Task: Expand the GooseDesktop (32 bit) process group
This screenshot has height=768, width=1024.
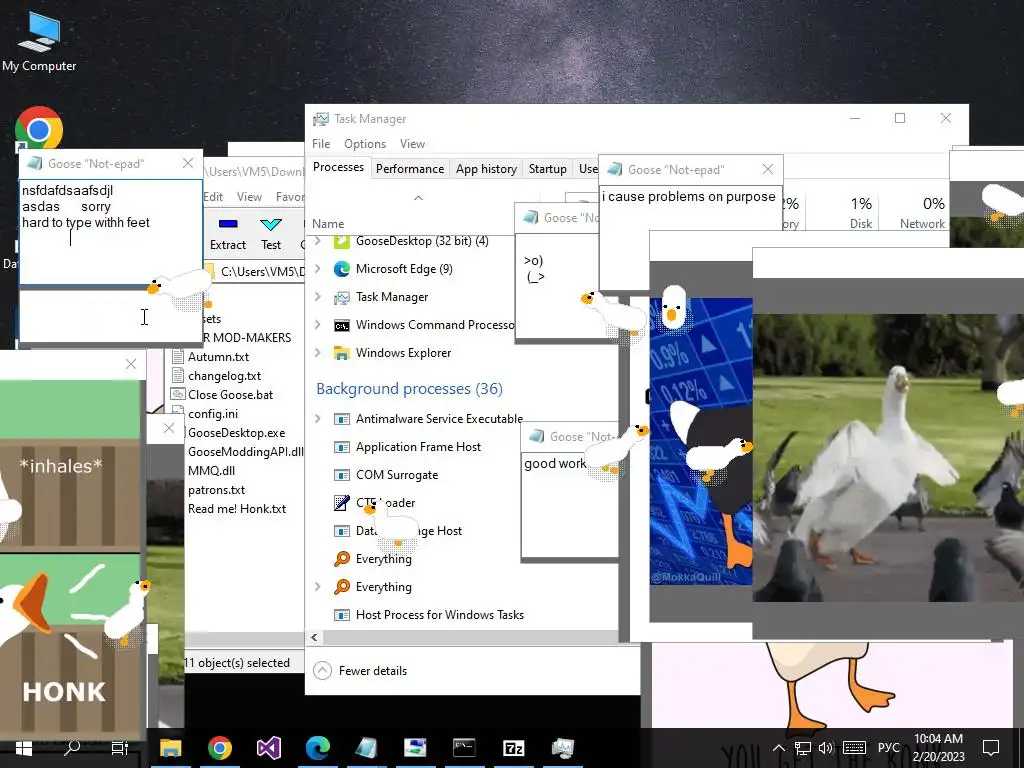Action: click(x=318, y=241)
